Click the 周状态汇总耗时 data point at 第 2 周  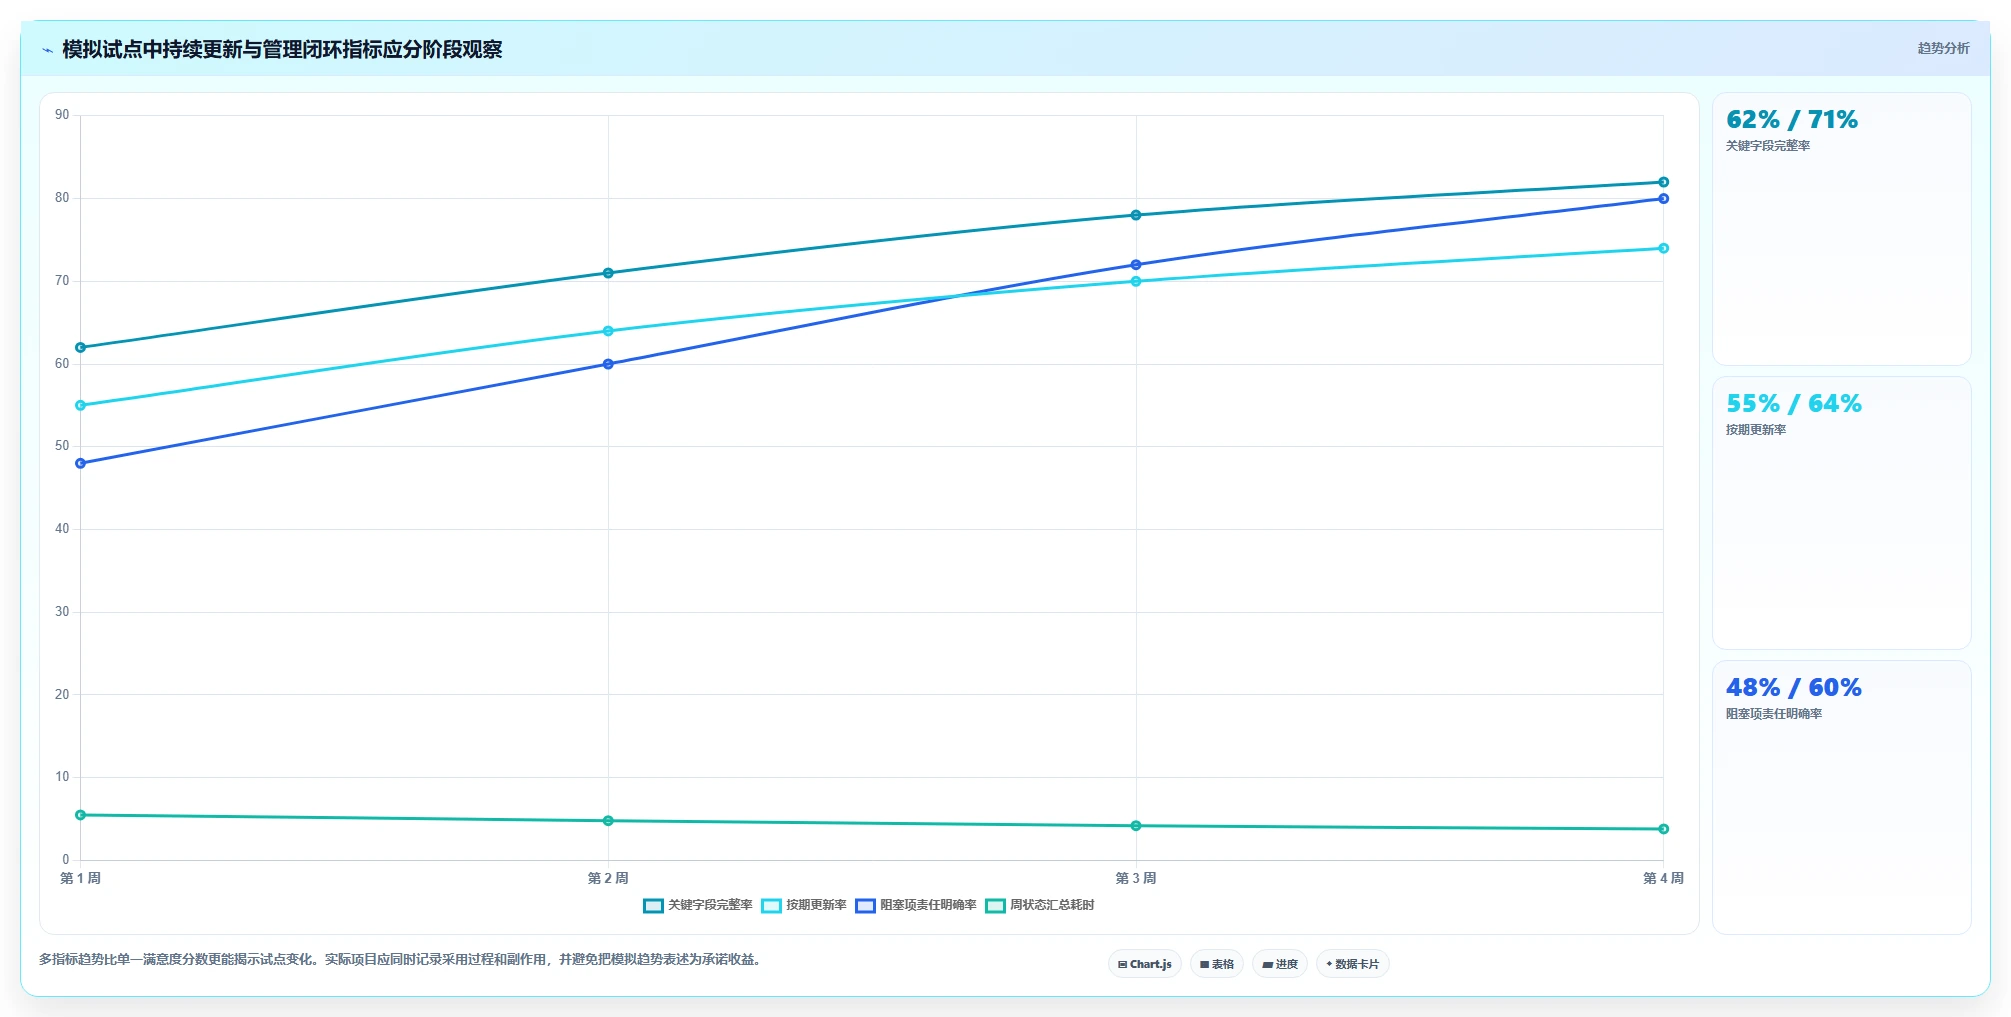click(608, 821)
